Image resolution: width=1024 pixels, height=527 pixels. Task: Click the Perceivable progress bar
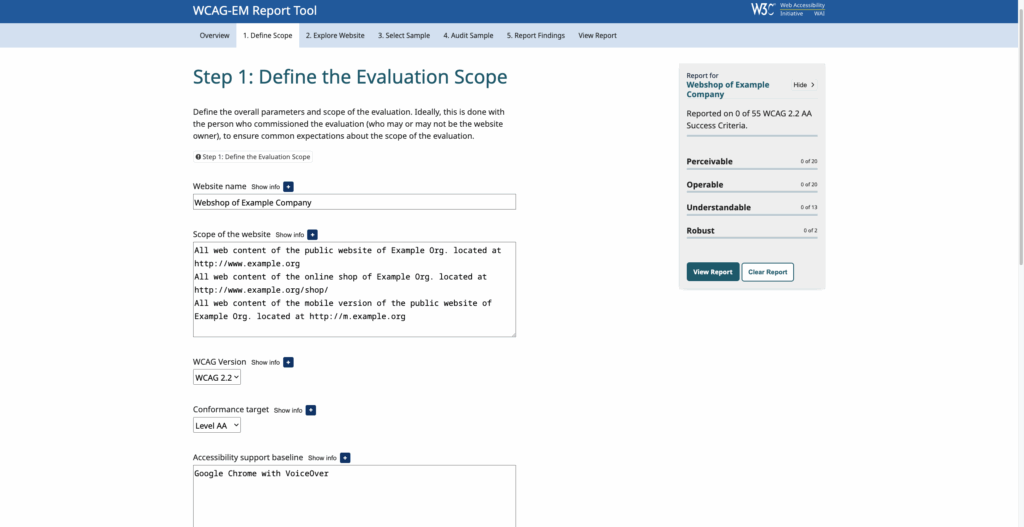[x=752, y=169]
